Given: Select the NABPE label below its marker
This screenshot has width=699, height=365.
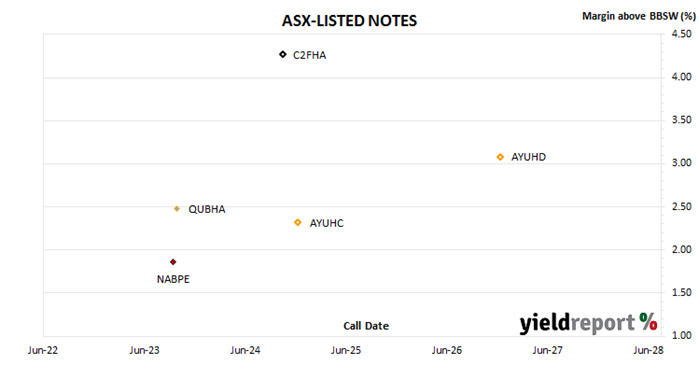Looking at the screenshot, I should (173, 279).
